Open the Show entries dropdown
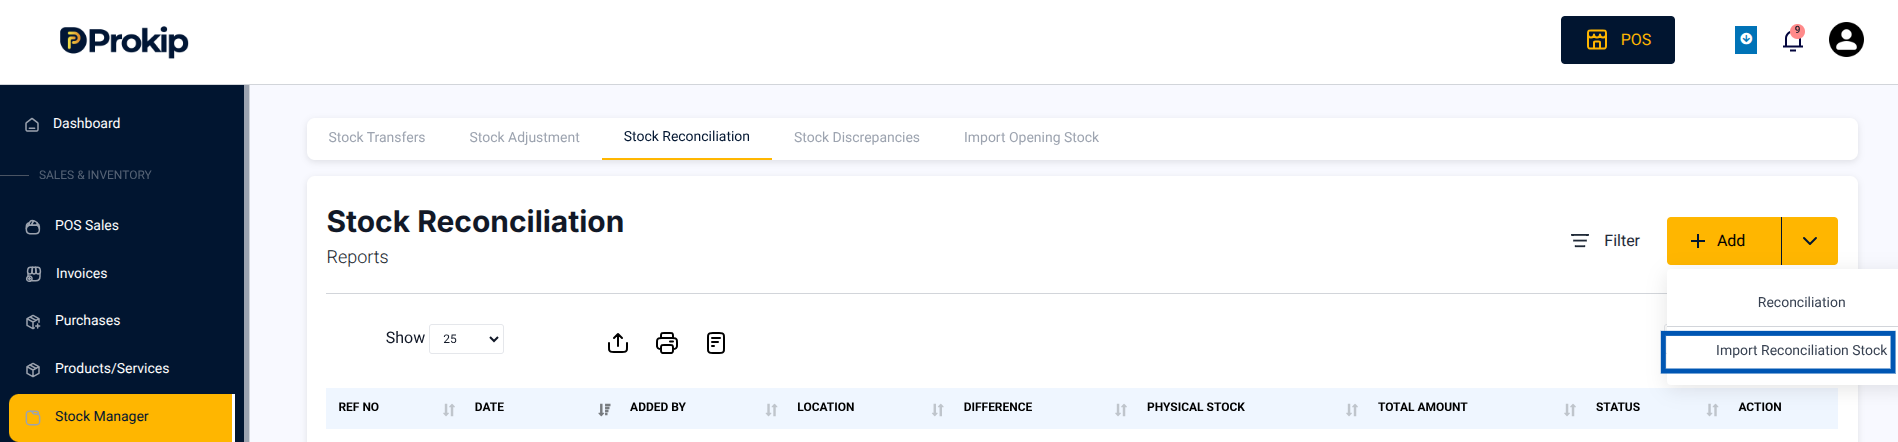 [467, 339]
